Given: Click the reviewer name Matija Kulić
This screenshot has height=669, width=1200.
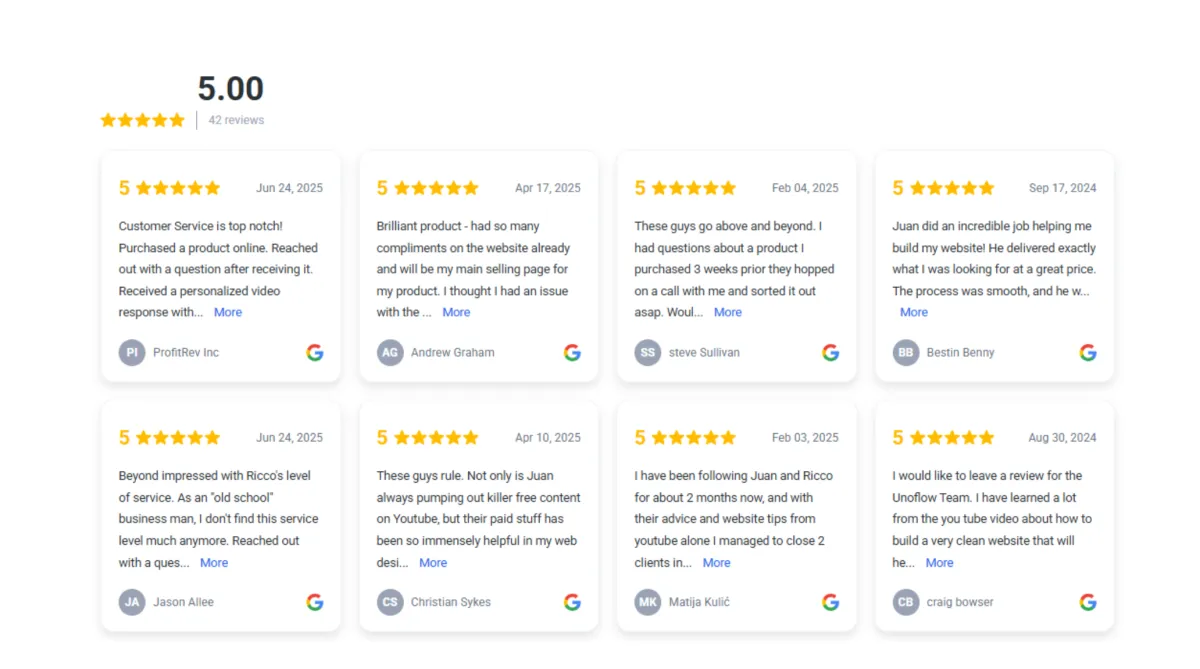Looking at the screenshot, I should 699,602.
